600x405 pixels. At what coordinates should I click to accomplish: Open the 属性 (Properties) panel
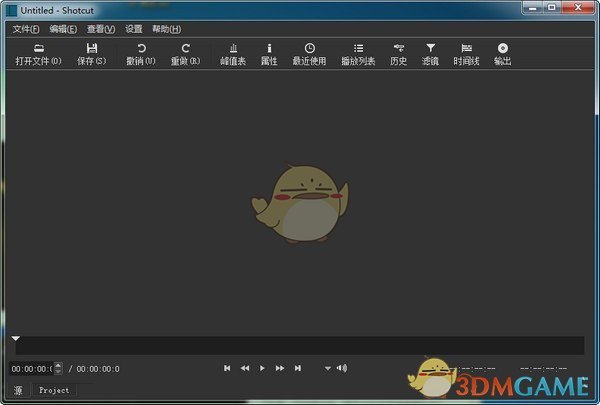(x=269, y=54)
